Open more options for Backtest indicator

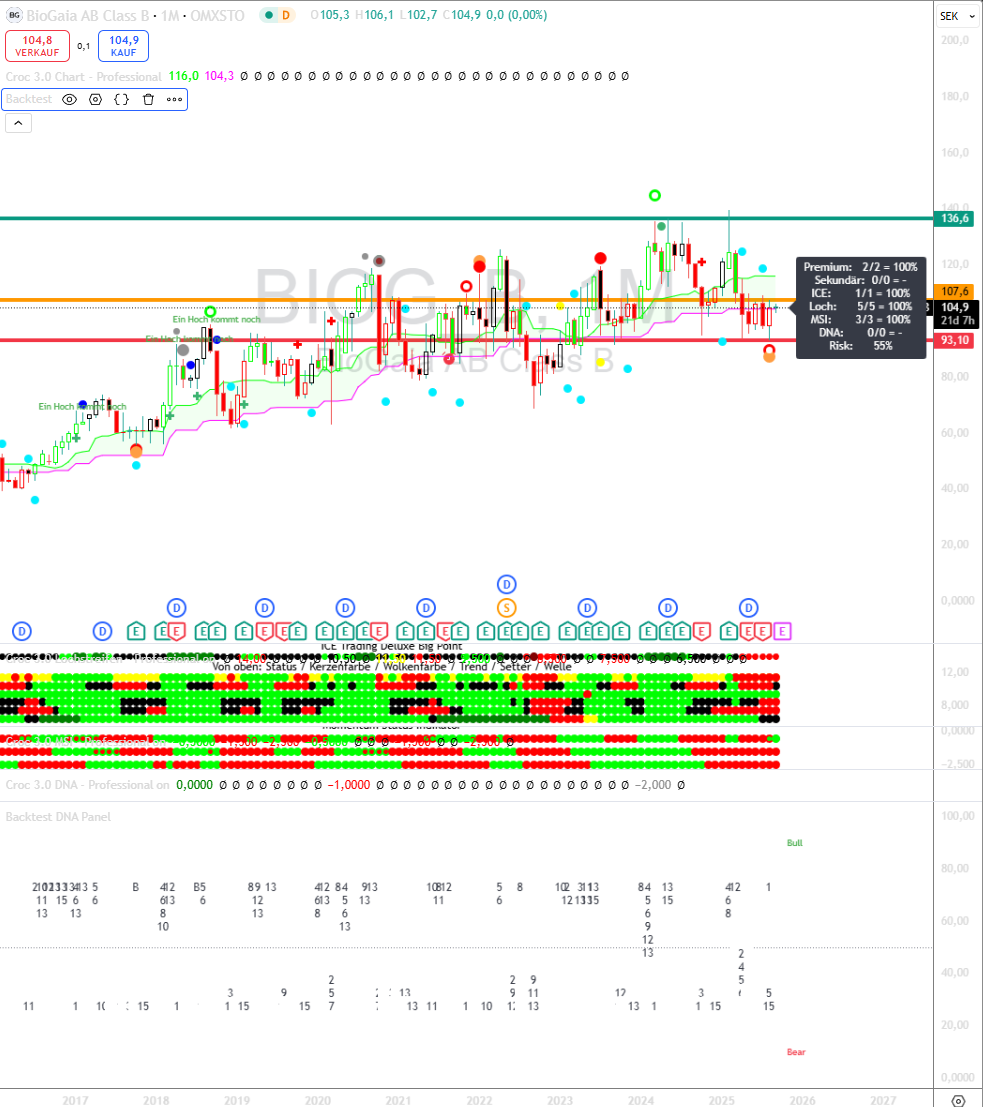tap(174, 99)
